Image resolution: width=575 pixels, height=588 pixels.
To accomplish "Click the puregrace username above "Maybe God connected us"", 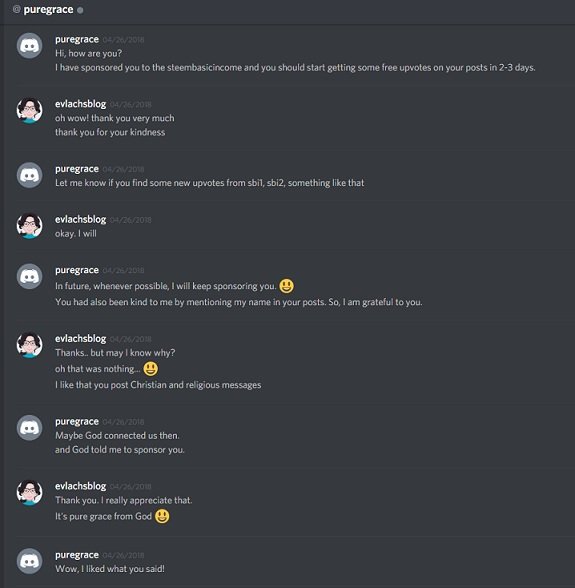I will [x=77, y=422].
